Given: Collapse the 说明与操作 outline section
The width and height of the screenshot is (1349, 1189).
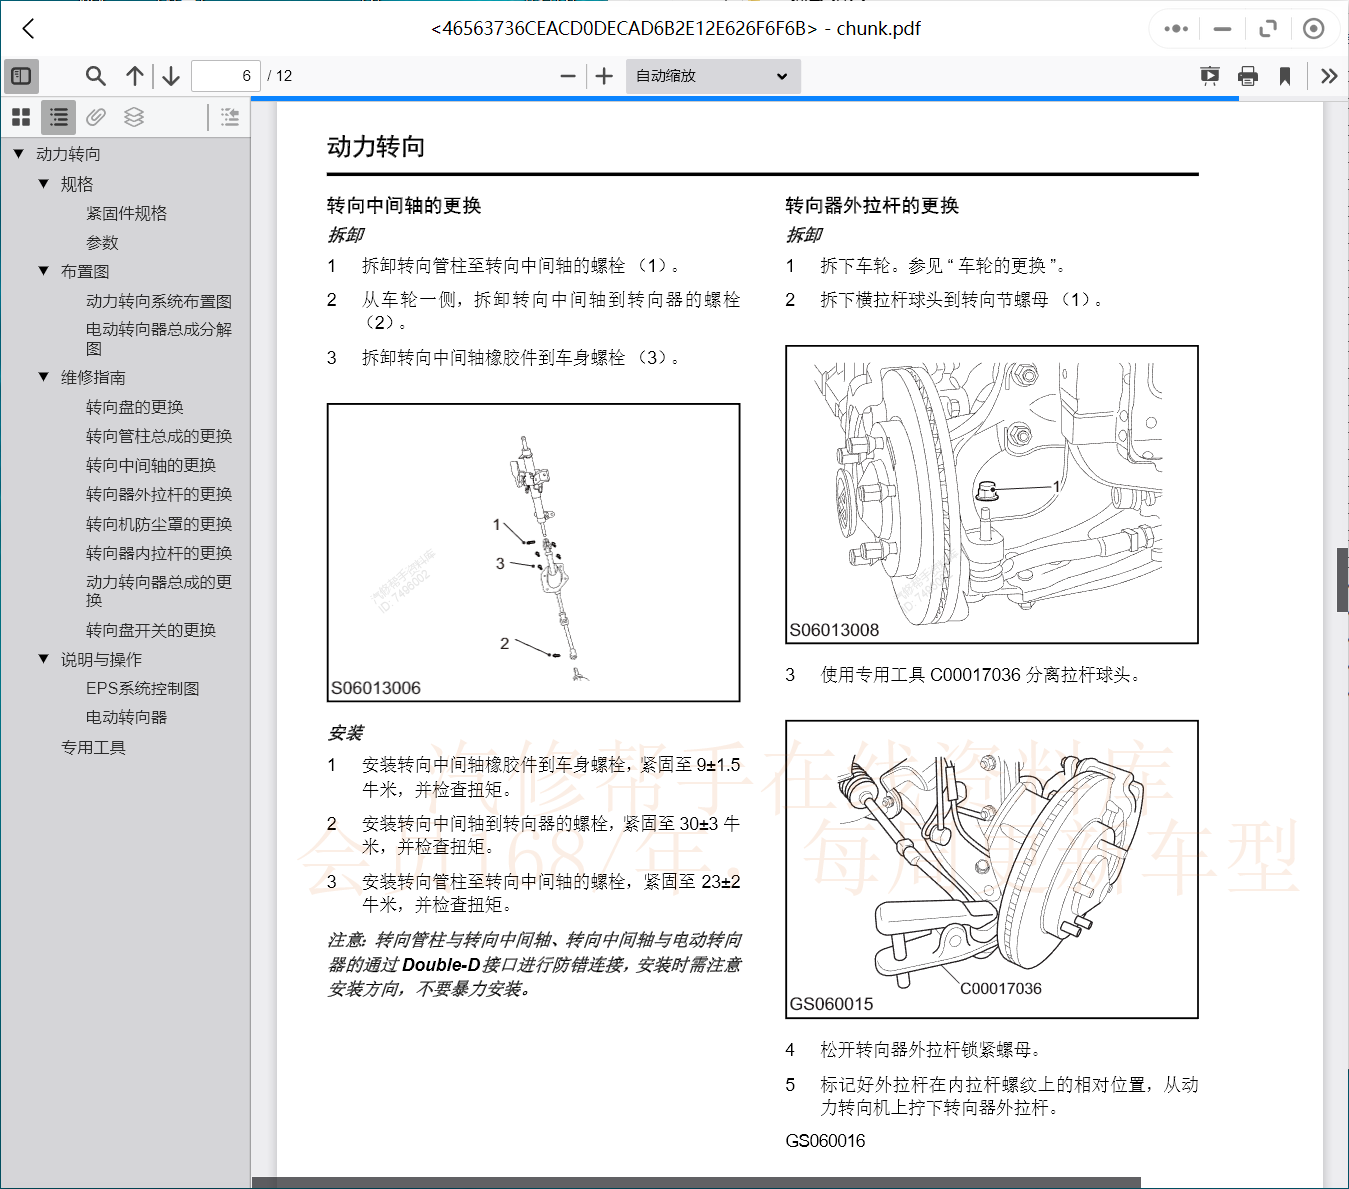Looking at the screenshot, I should click(x=42, y=658).
